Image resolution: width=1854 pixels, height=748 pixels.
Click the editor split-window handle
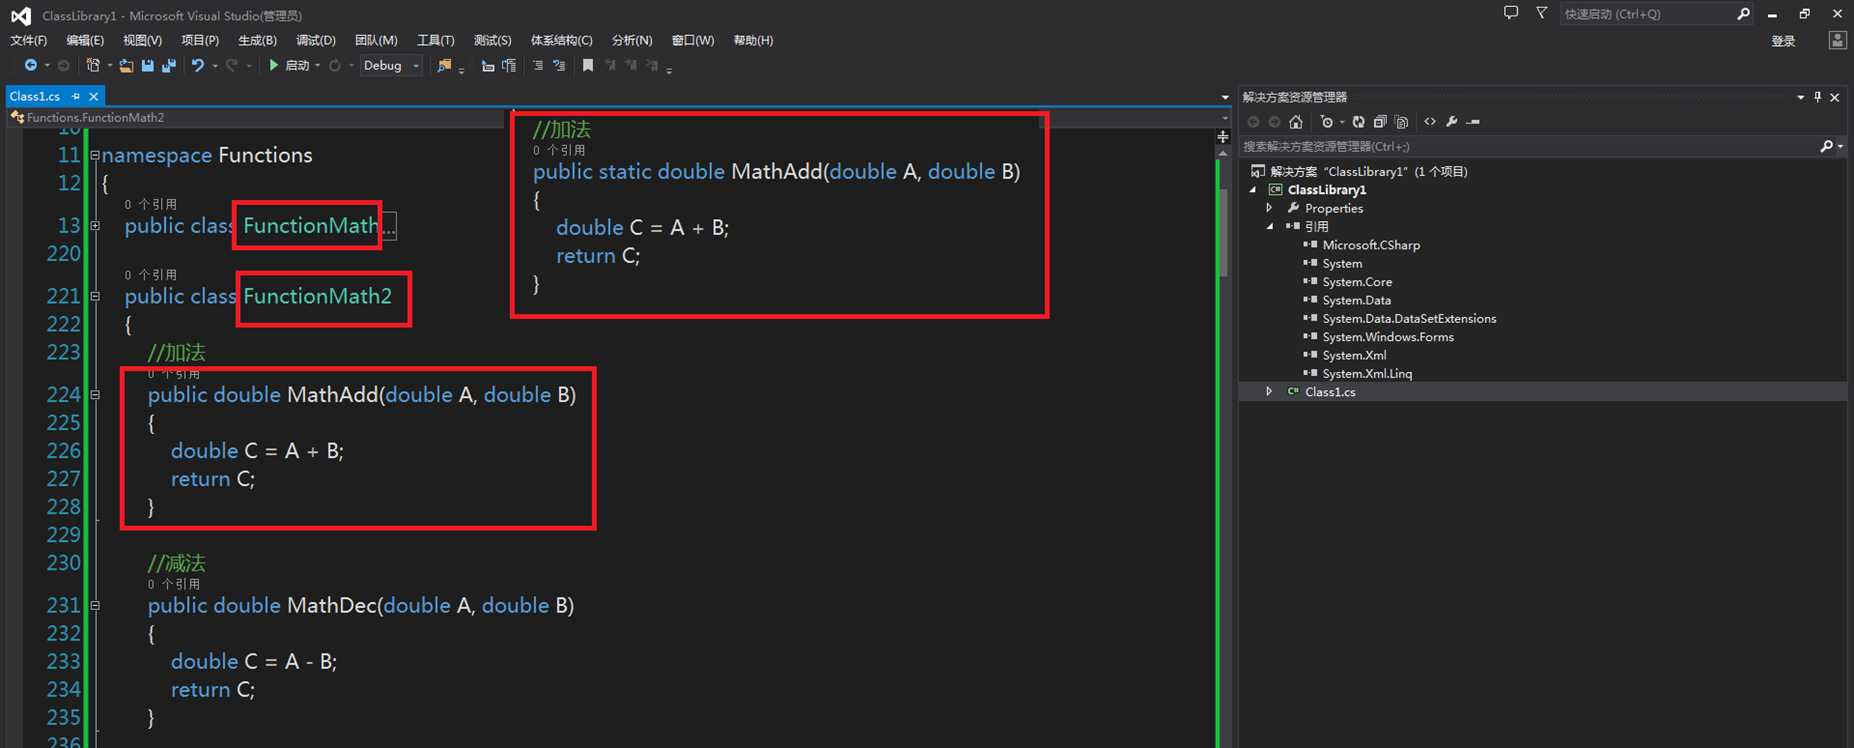[x=1223, y=136]
